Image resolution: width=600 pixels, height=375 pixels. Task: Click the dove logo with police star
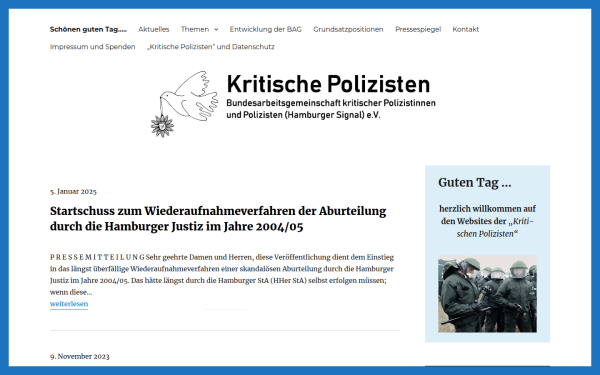184,104
